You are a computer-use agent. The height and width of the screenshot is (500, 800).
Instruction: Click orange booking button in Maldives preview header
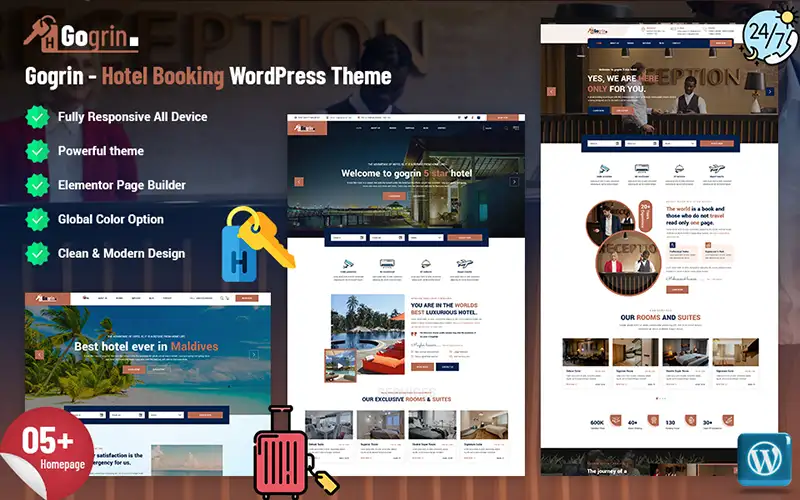tap(247, 298)
